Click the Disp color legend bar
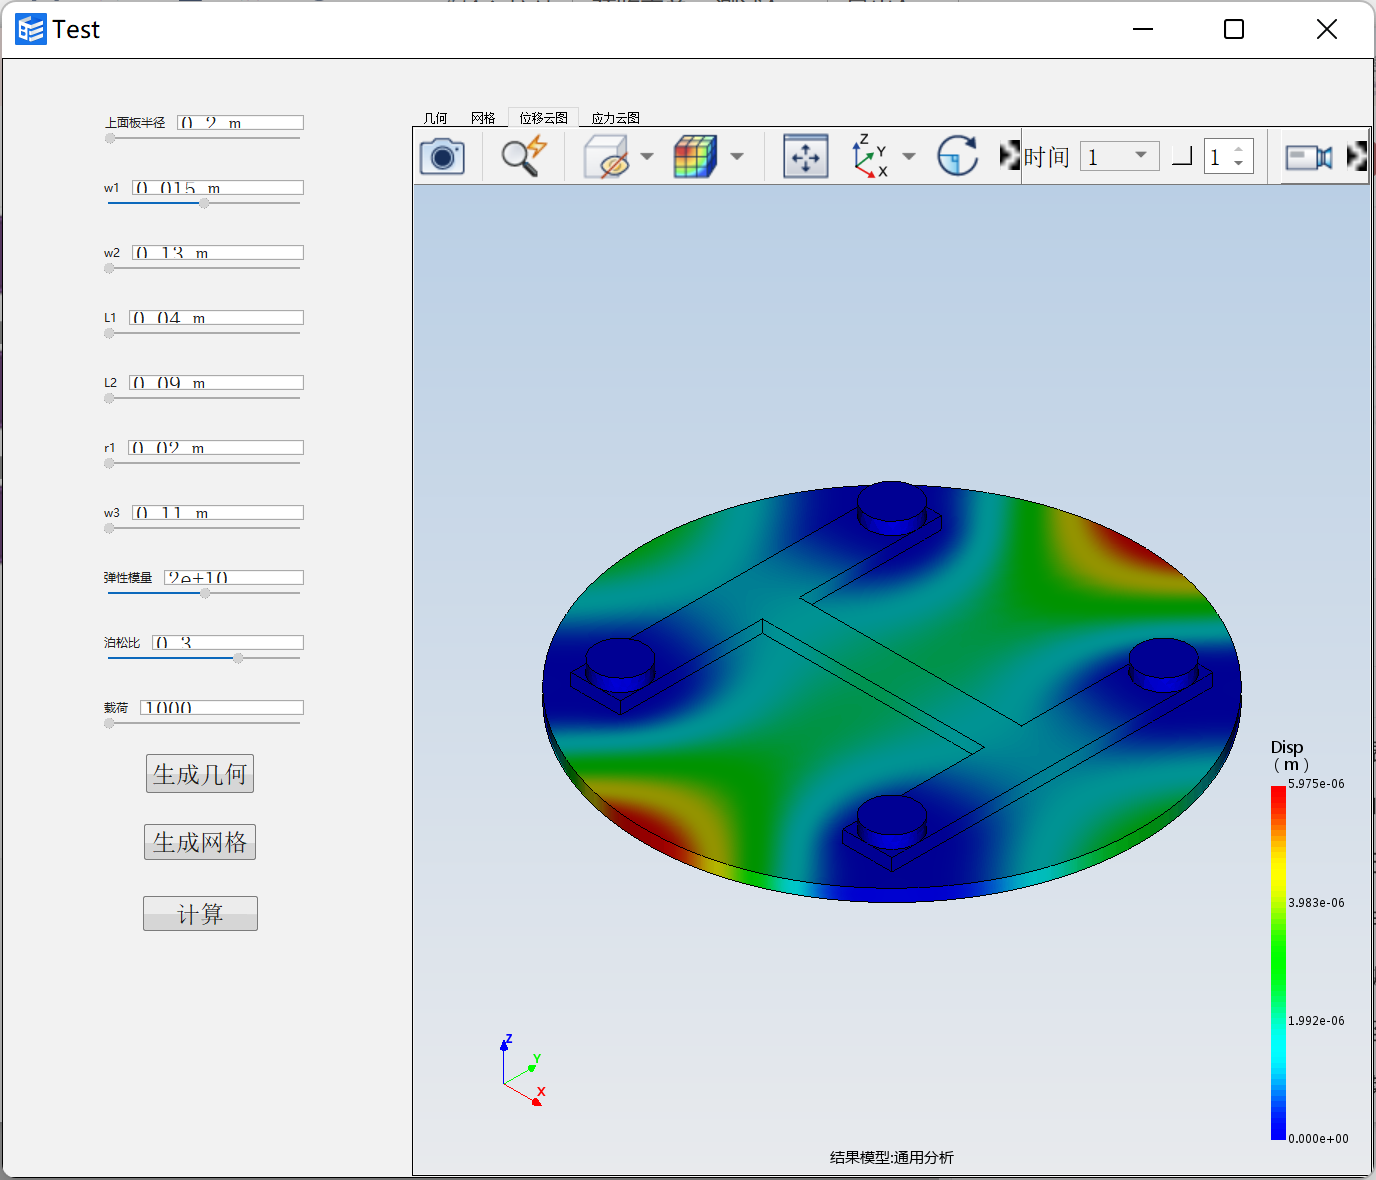The image size is (1376, 1180). 1278,962
